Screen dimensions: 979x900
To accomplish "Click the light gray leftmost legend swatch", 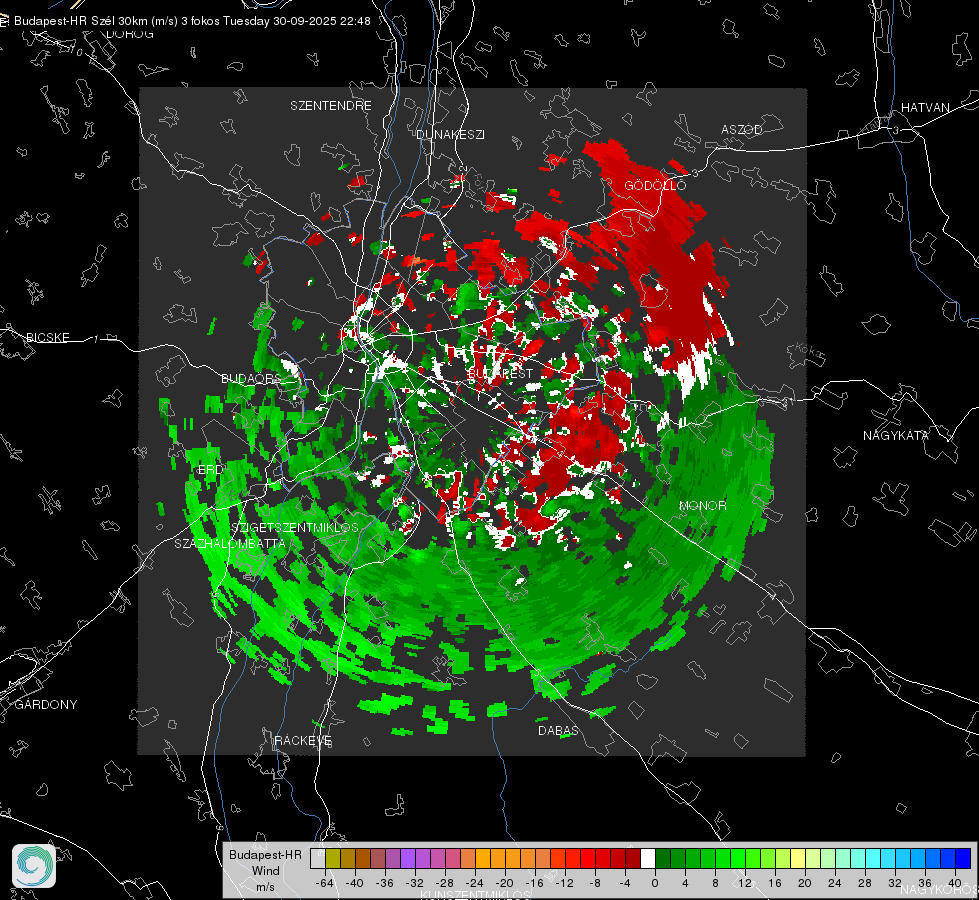I will coord(318,859).
